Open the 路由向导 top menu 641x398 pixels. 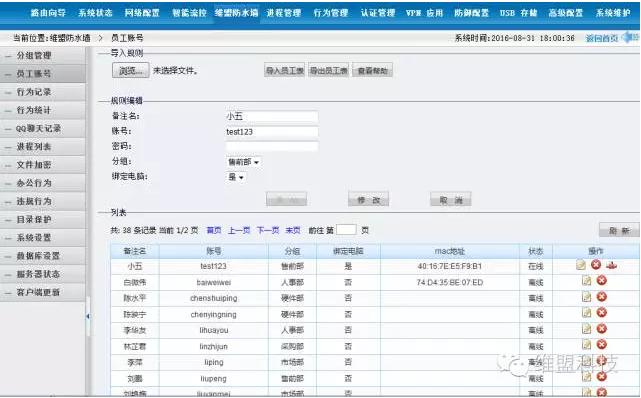(x=48, y=13)
